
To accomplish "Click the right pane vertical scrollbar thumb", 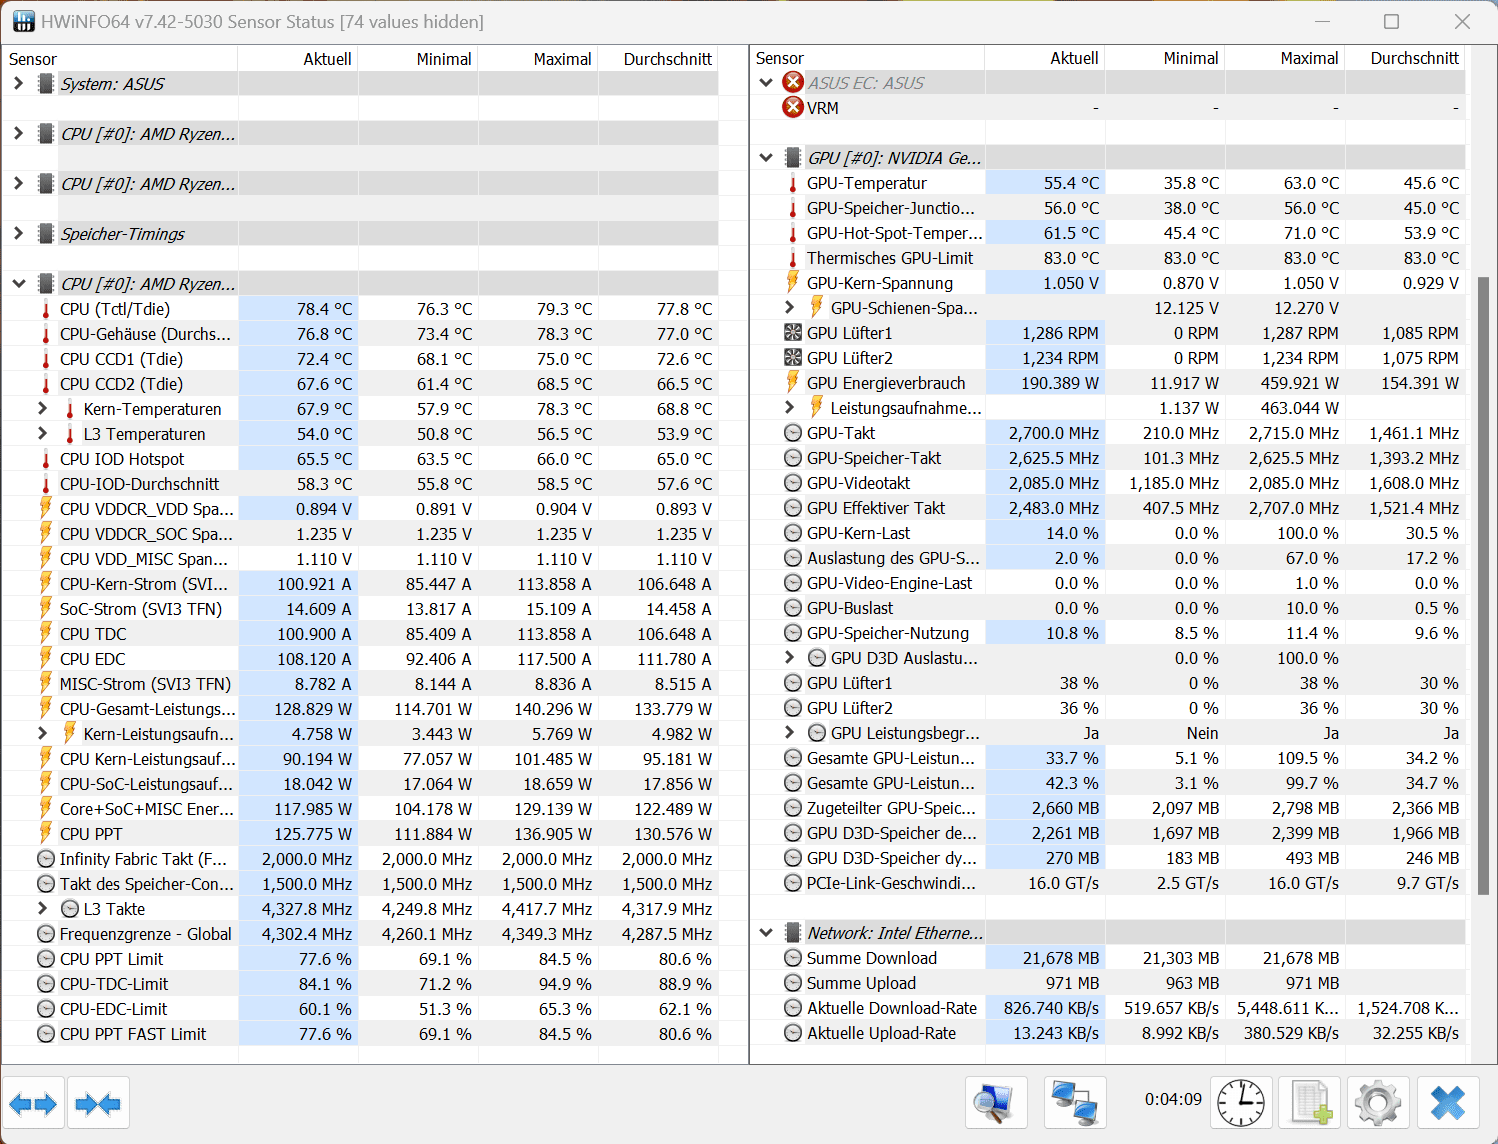I will point(1483,586).
